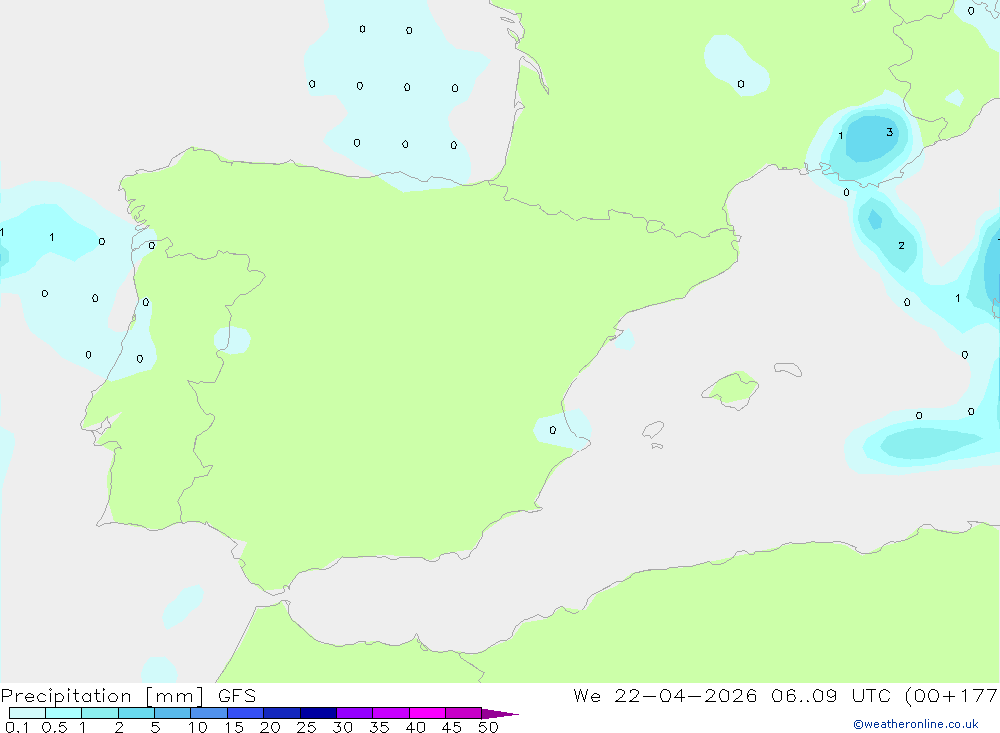The height and width of the screenshot is (733, 1000).
Task: Click the Menorca island outline
Action: tap(788, 369)
